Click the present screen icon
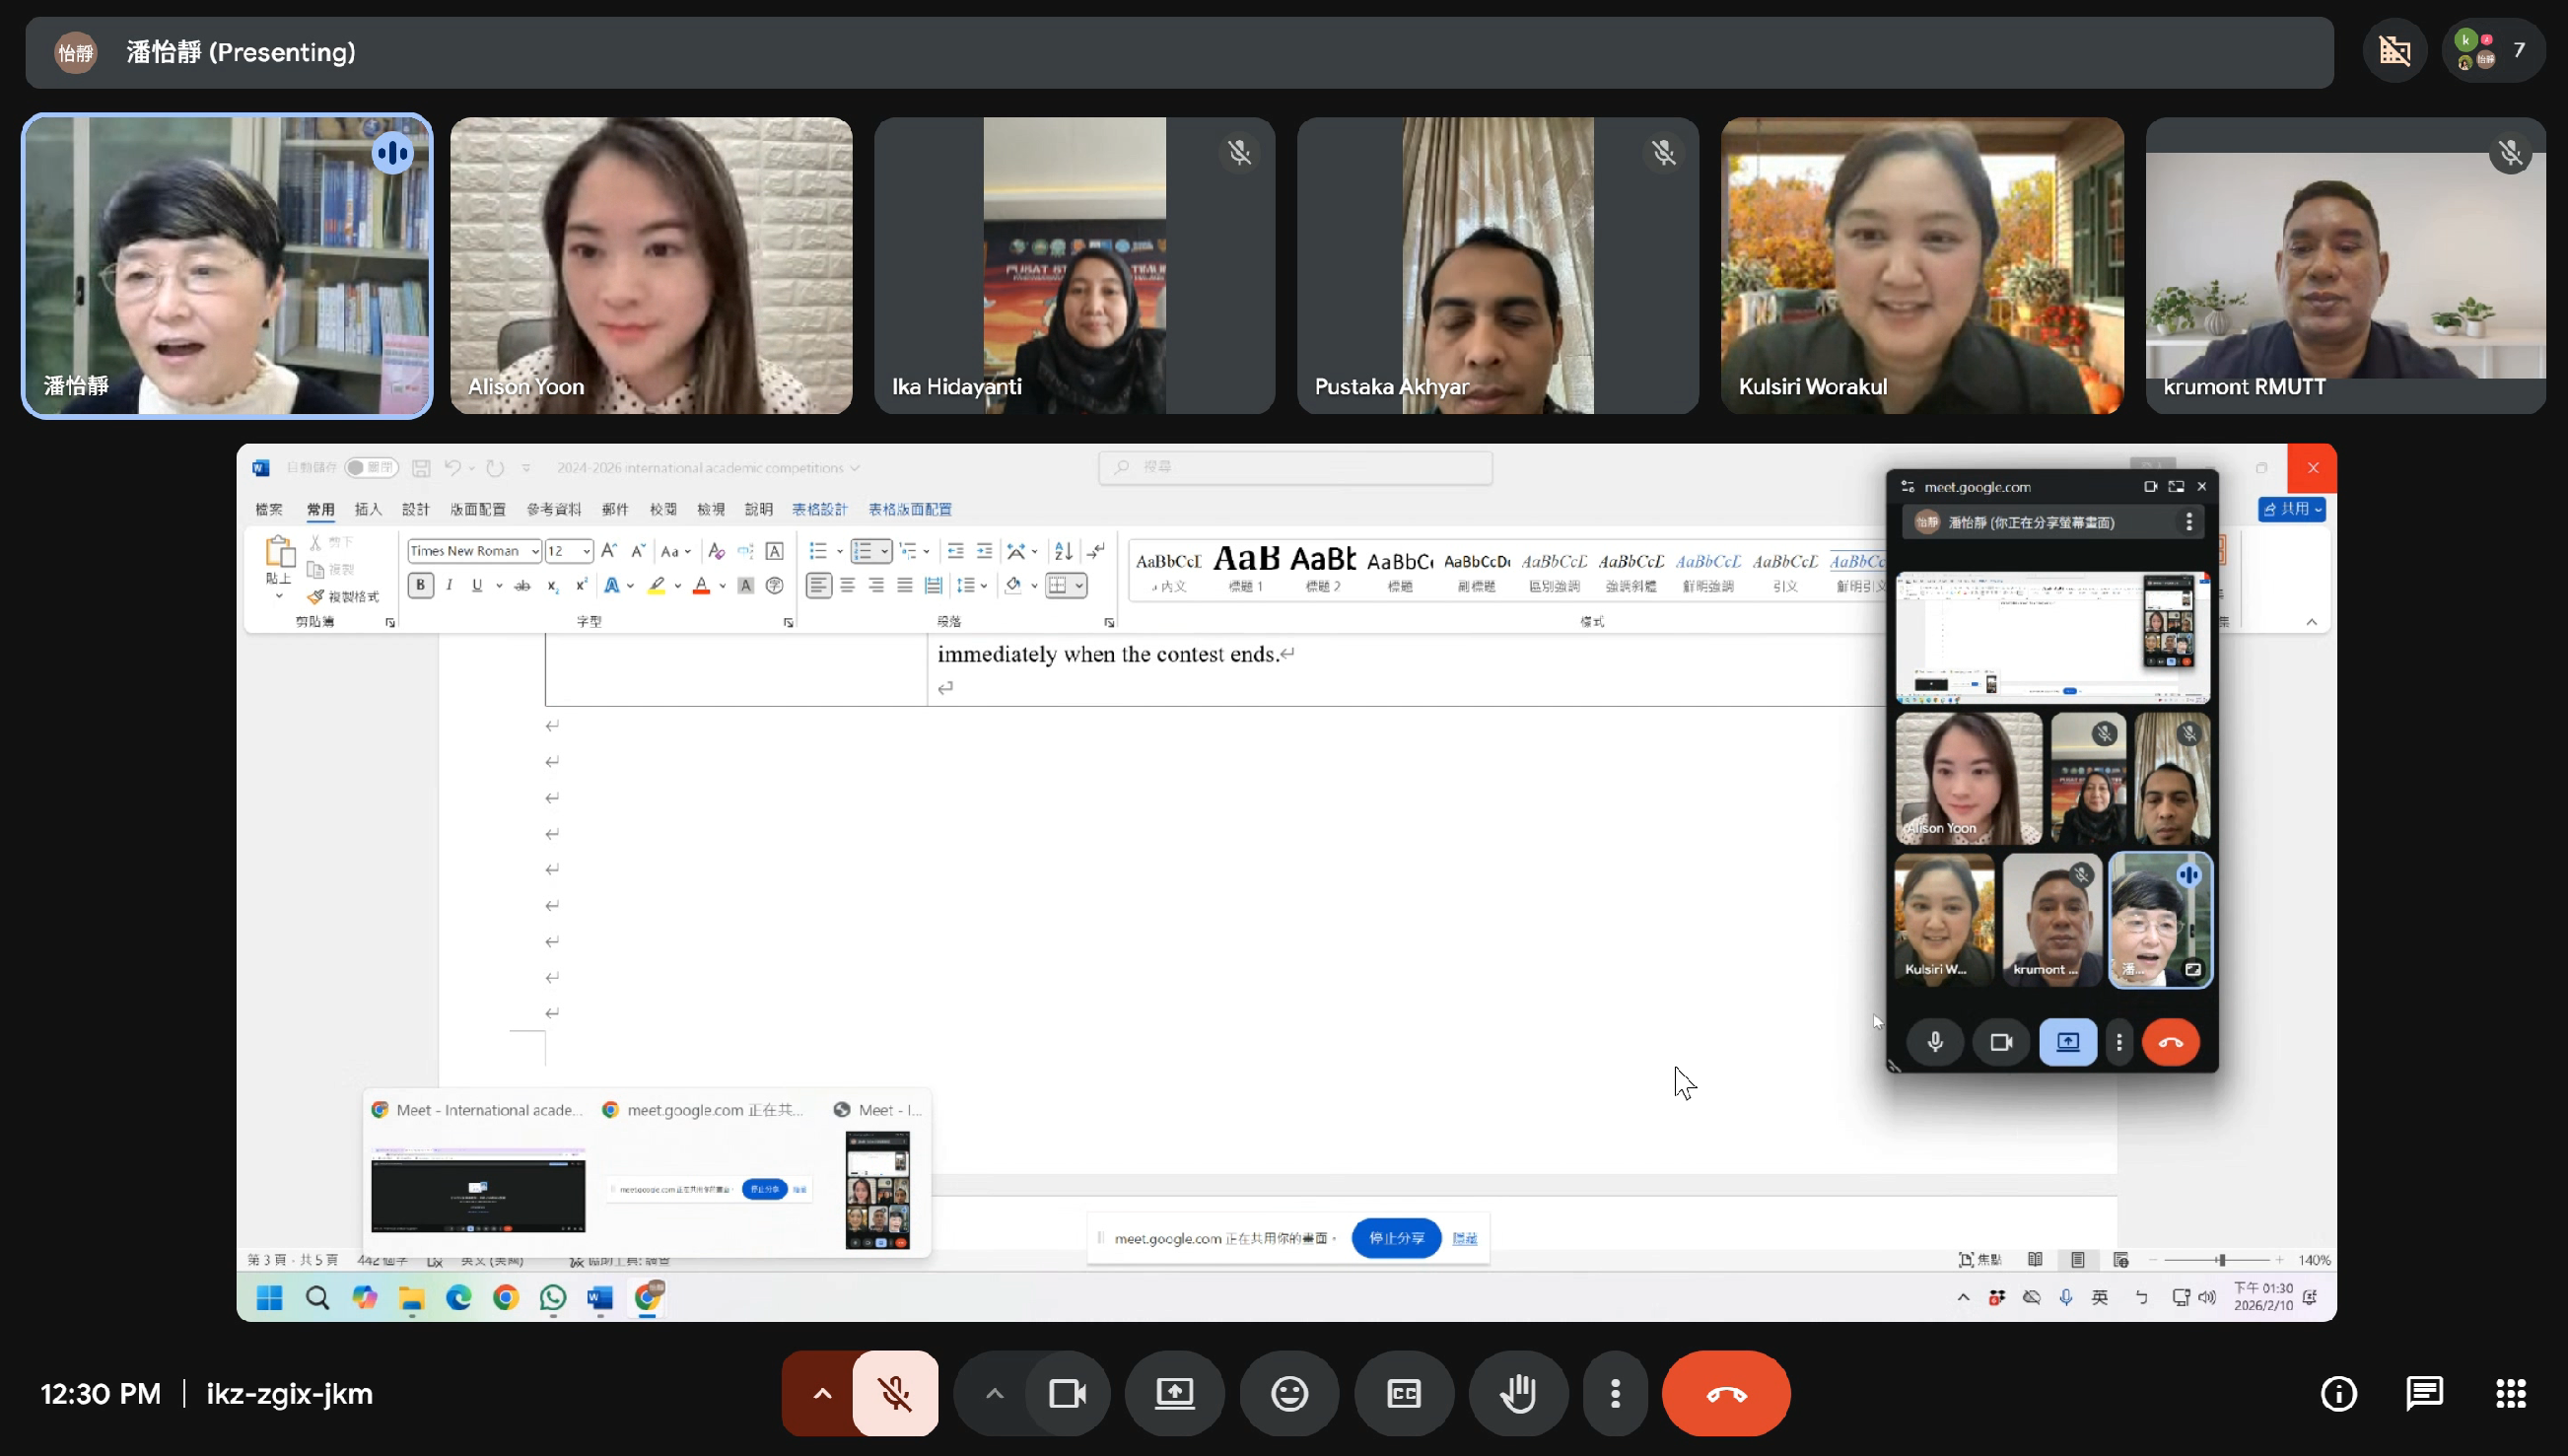This screenshot has width=2568, height=1456. pos(1174,1393)
